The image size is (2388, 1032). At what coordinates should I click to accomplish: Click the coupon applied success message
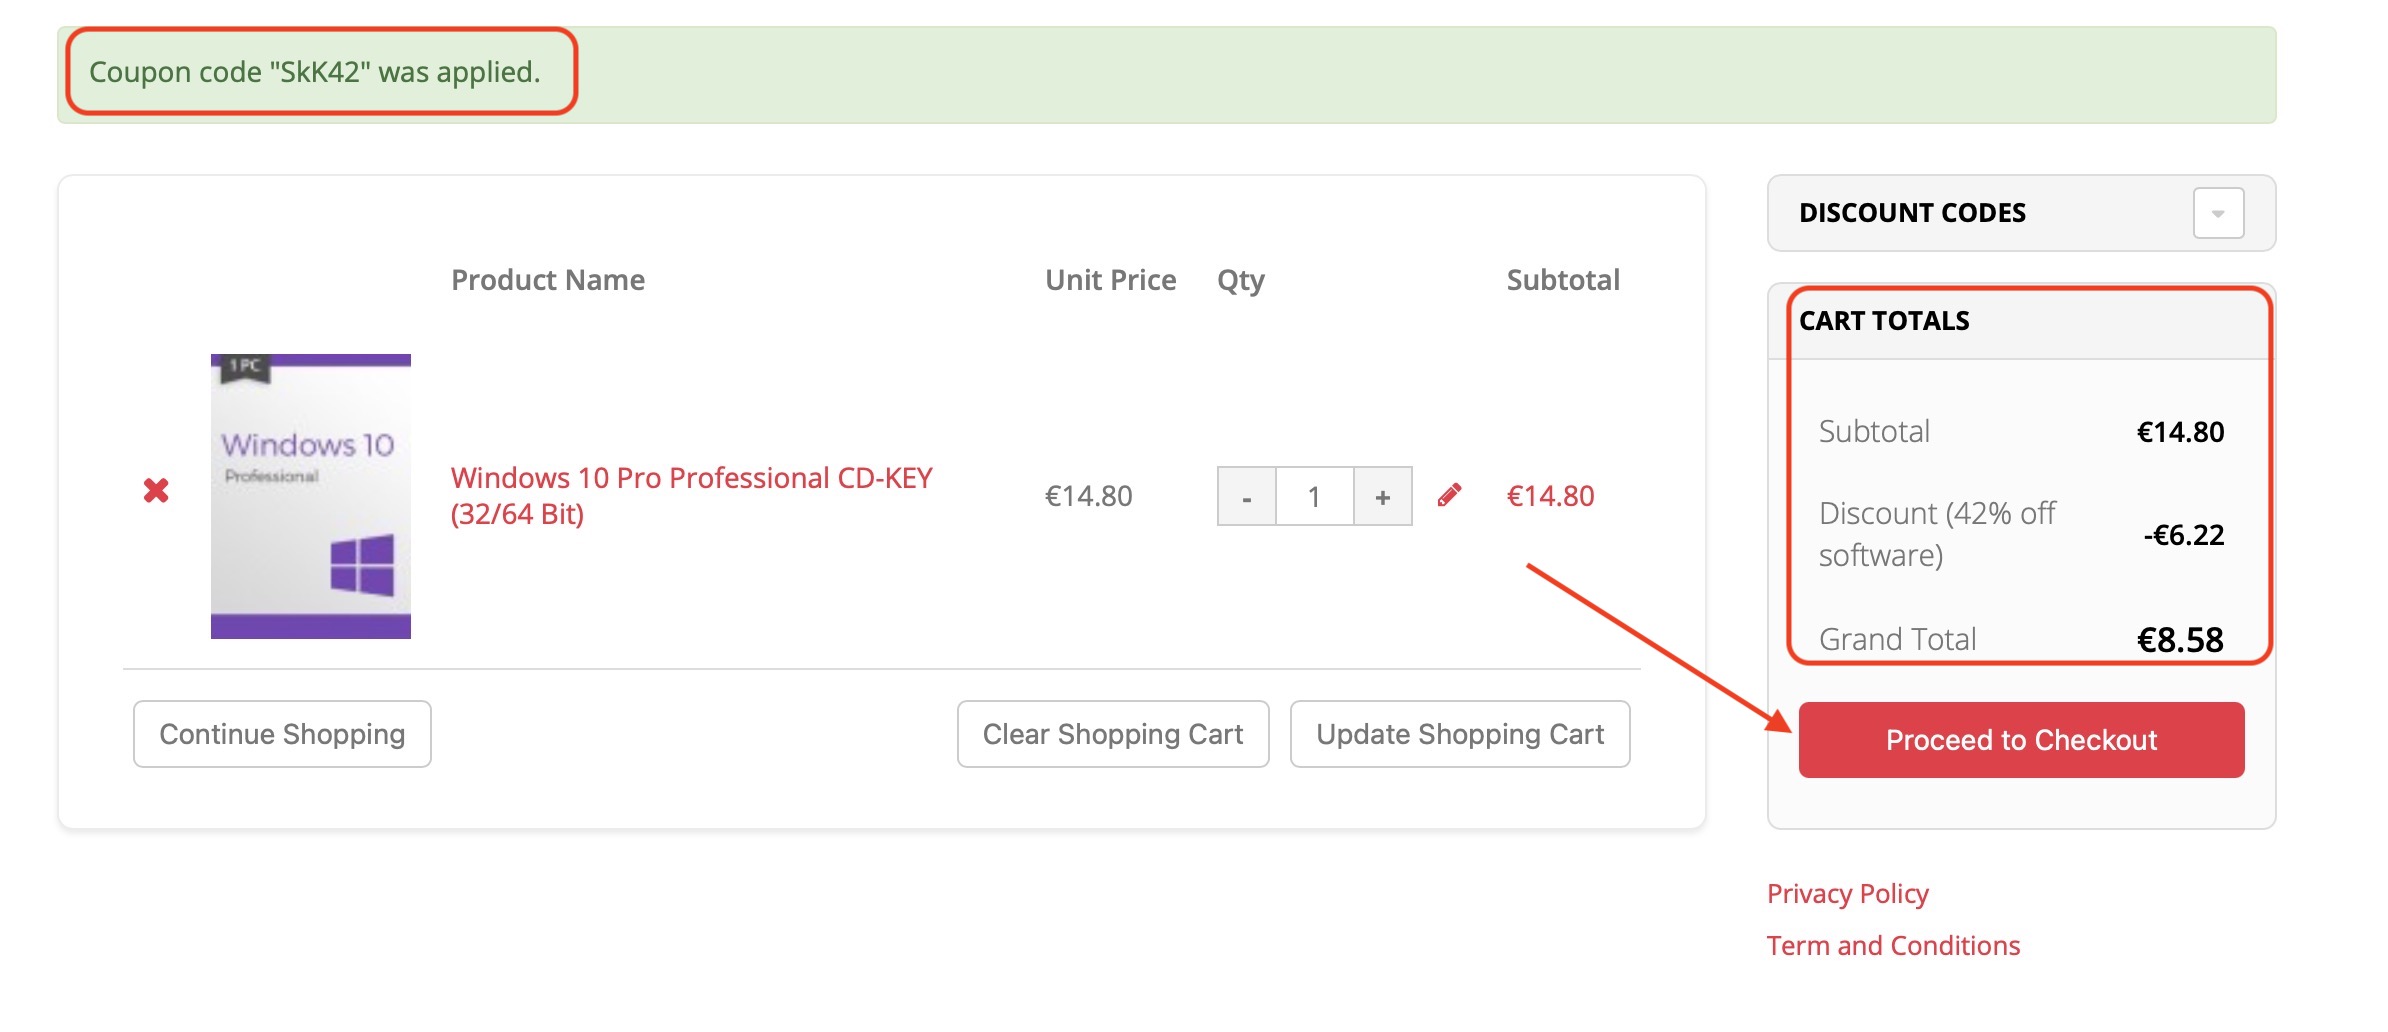[315, 72]
